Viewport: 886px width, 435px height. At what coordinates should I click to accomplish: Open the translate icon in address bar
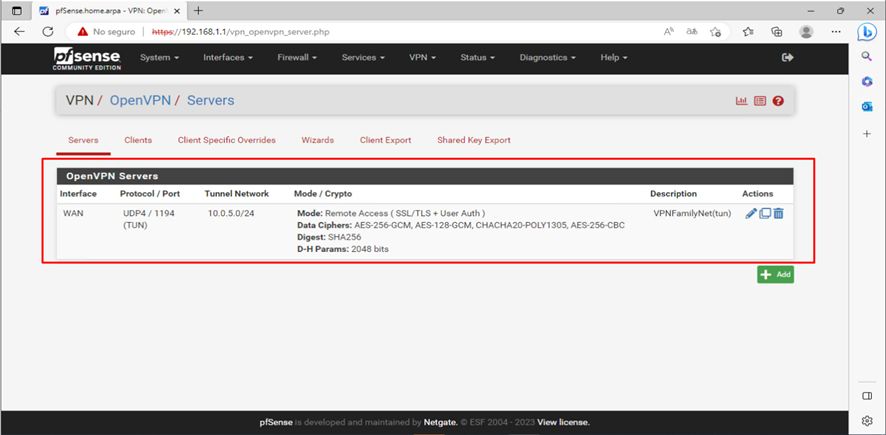point(692,32)
